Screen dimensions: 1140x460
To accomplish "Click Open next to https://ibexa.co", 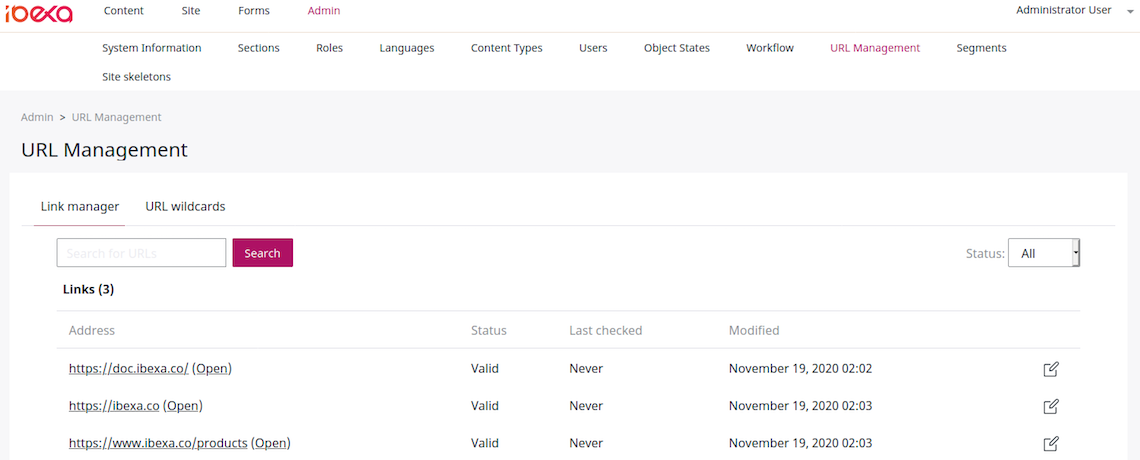I will coord(183,406).
